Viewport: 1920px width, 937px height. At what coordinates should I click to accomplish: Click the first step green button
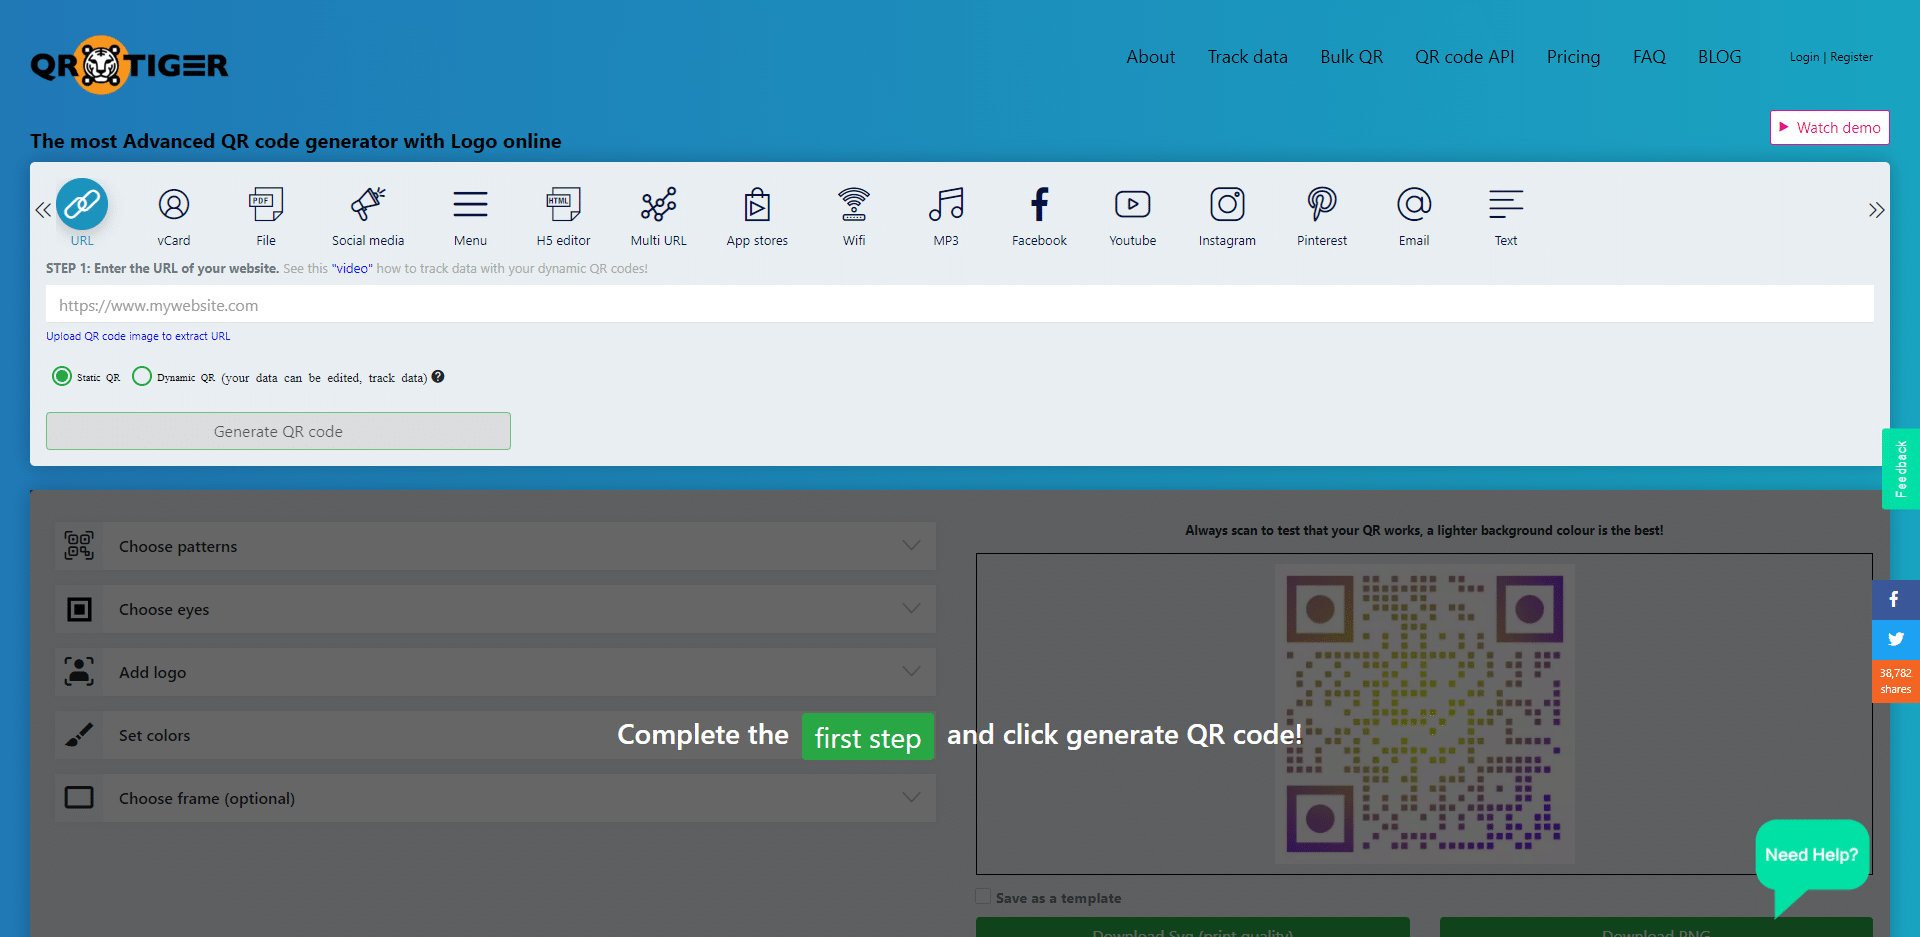click(x=868, y=737)
